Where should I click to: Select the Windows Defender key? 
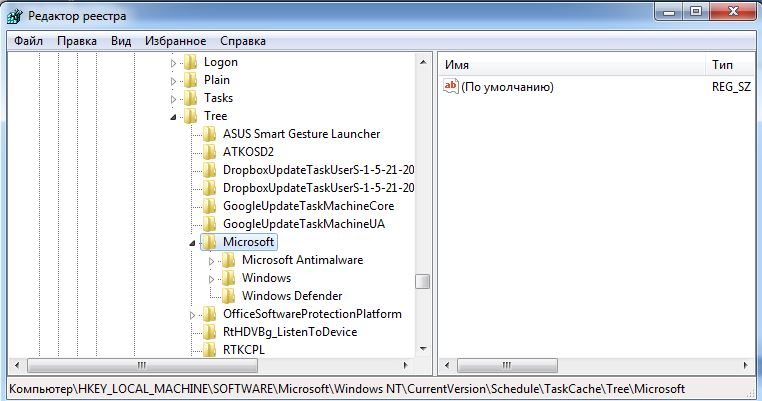pos(292,296)
